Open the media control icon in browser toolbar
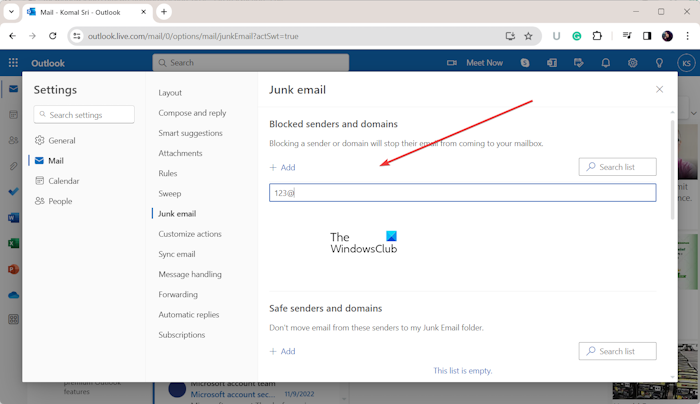Image resolution: width=700 pixels, height=404 pixels. (x=627, y=36)
